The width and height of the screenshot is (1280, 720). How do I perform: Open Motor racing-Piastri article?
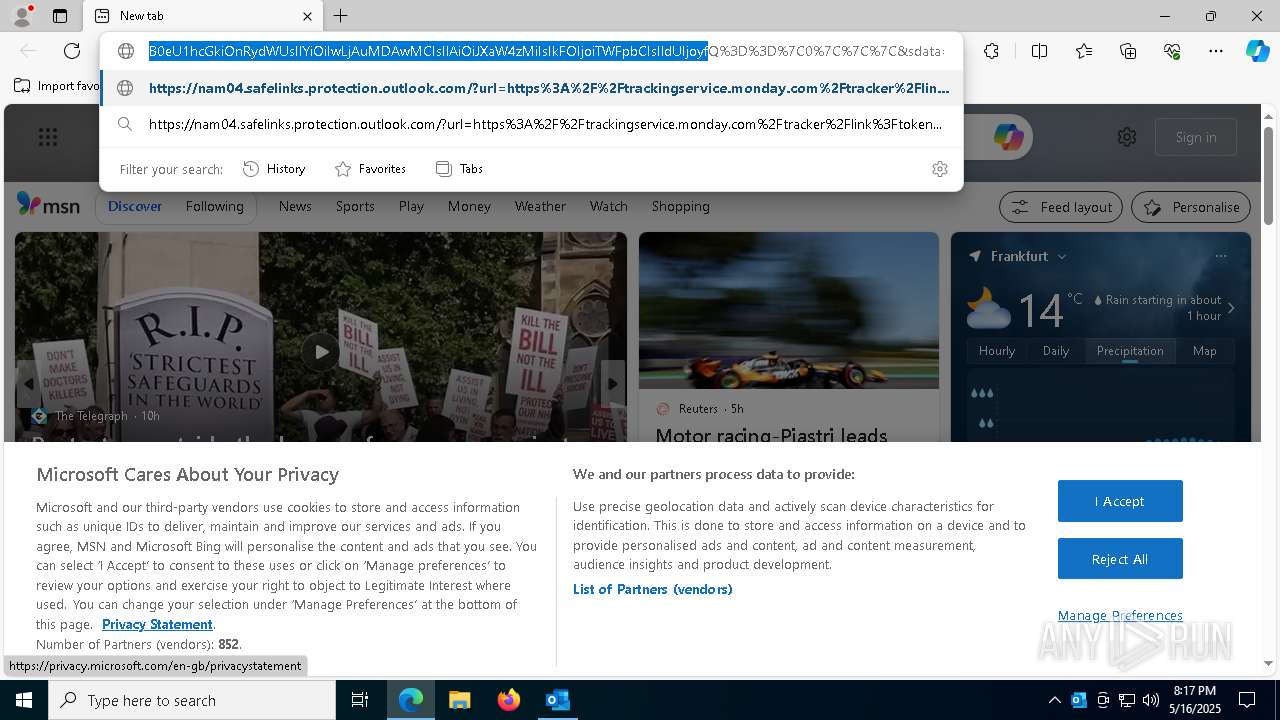pyautogui.click(x=771, y=435)
